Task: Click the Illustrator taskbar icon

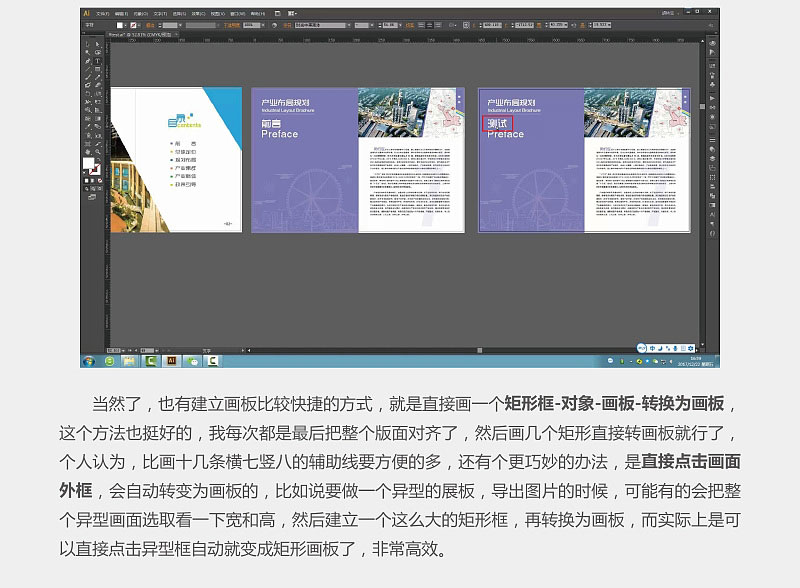Action: click(171, 361)
